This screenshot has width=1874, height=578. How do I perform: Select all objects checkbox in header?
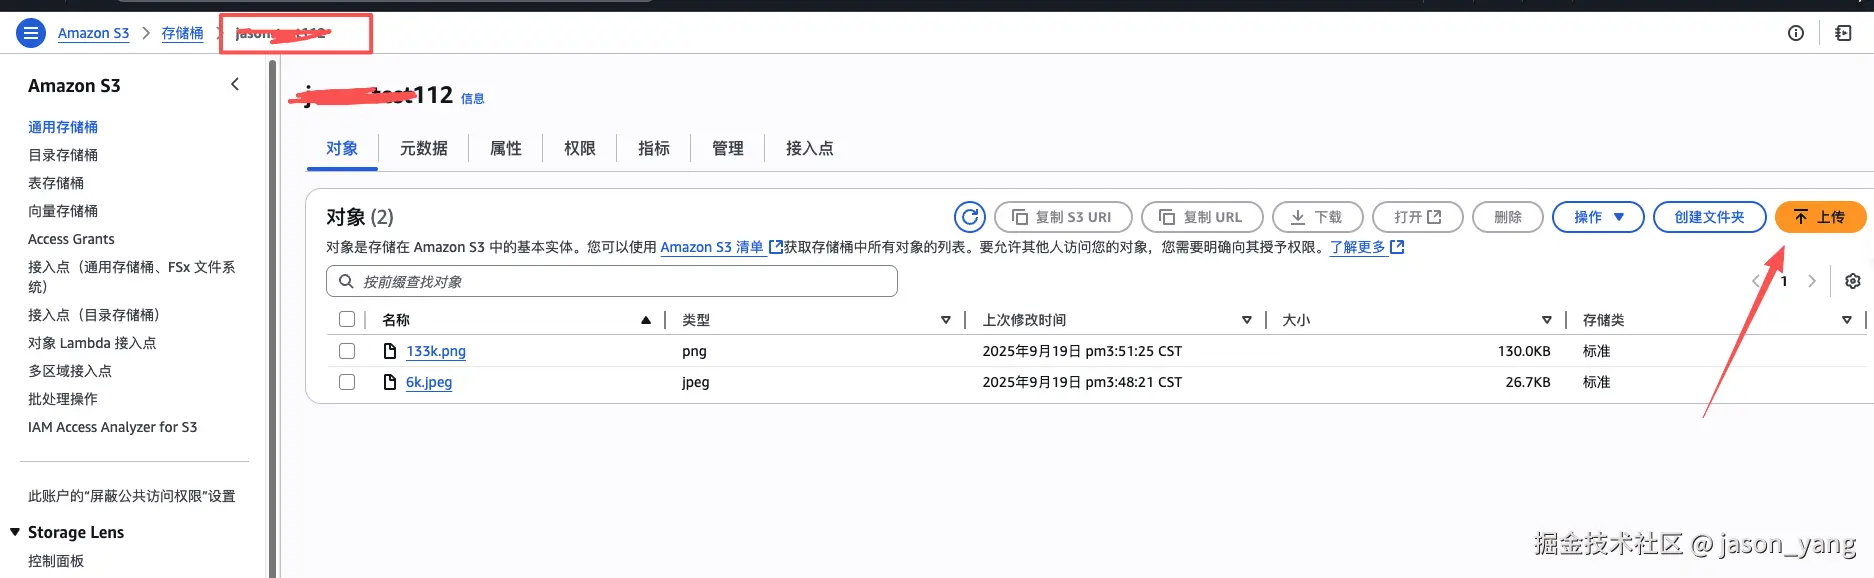click(347, 320)
